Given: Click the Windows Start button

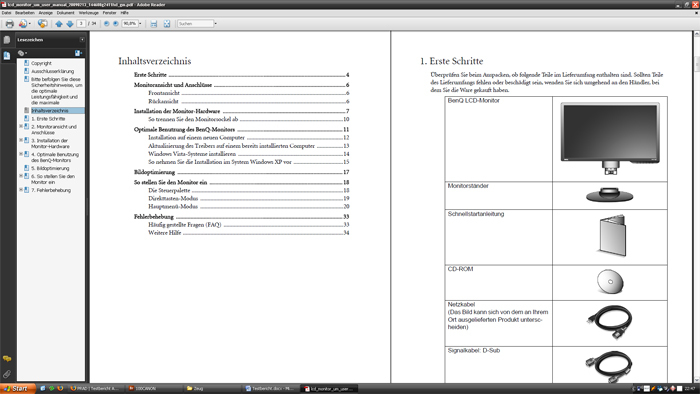Looking at the screenshot, I should pyautogui.click(x=16, y=389).
